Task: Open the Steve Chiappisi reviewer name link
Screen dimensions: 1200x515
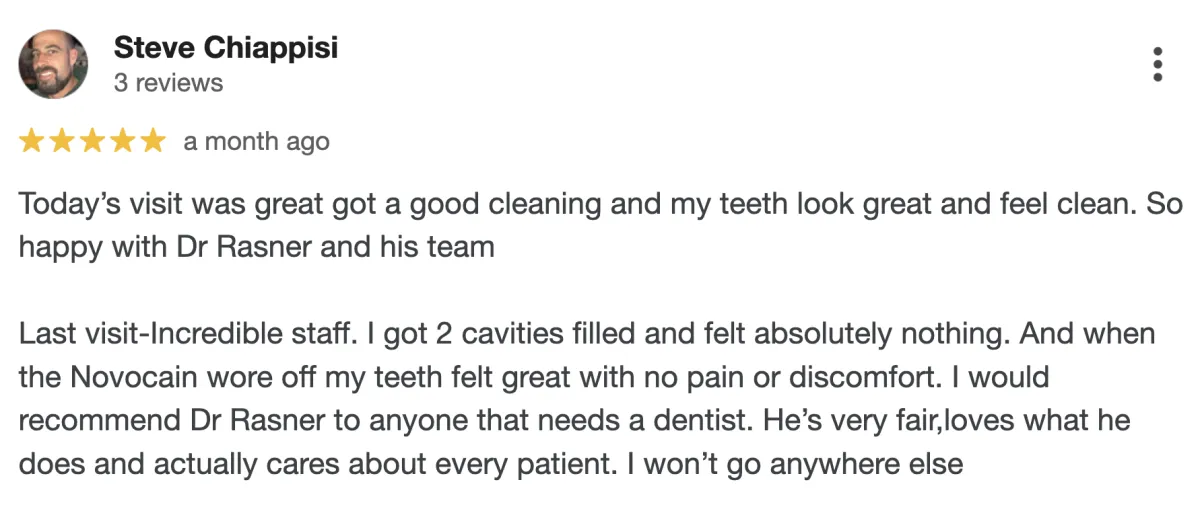Action: [226, 47]
